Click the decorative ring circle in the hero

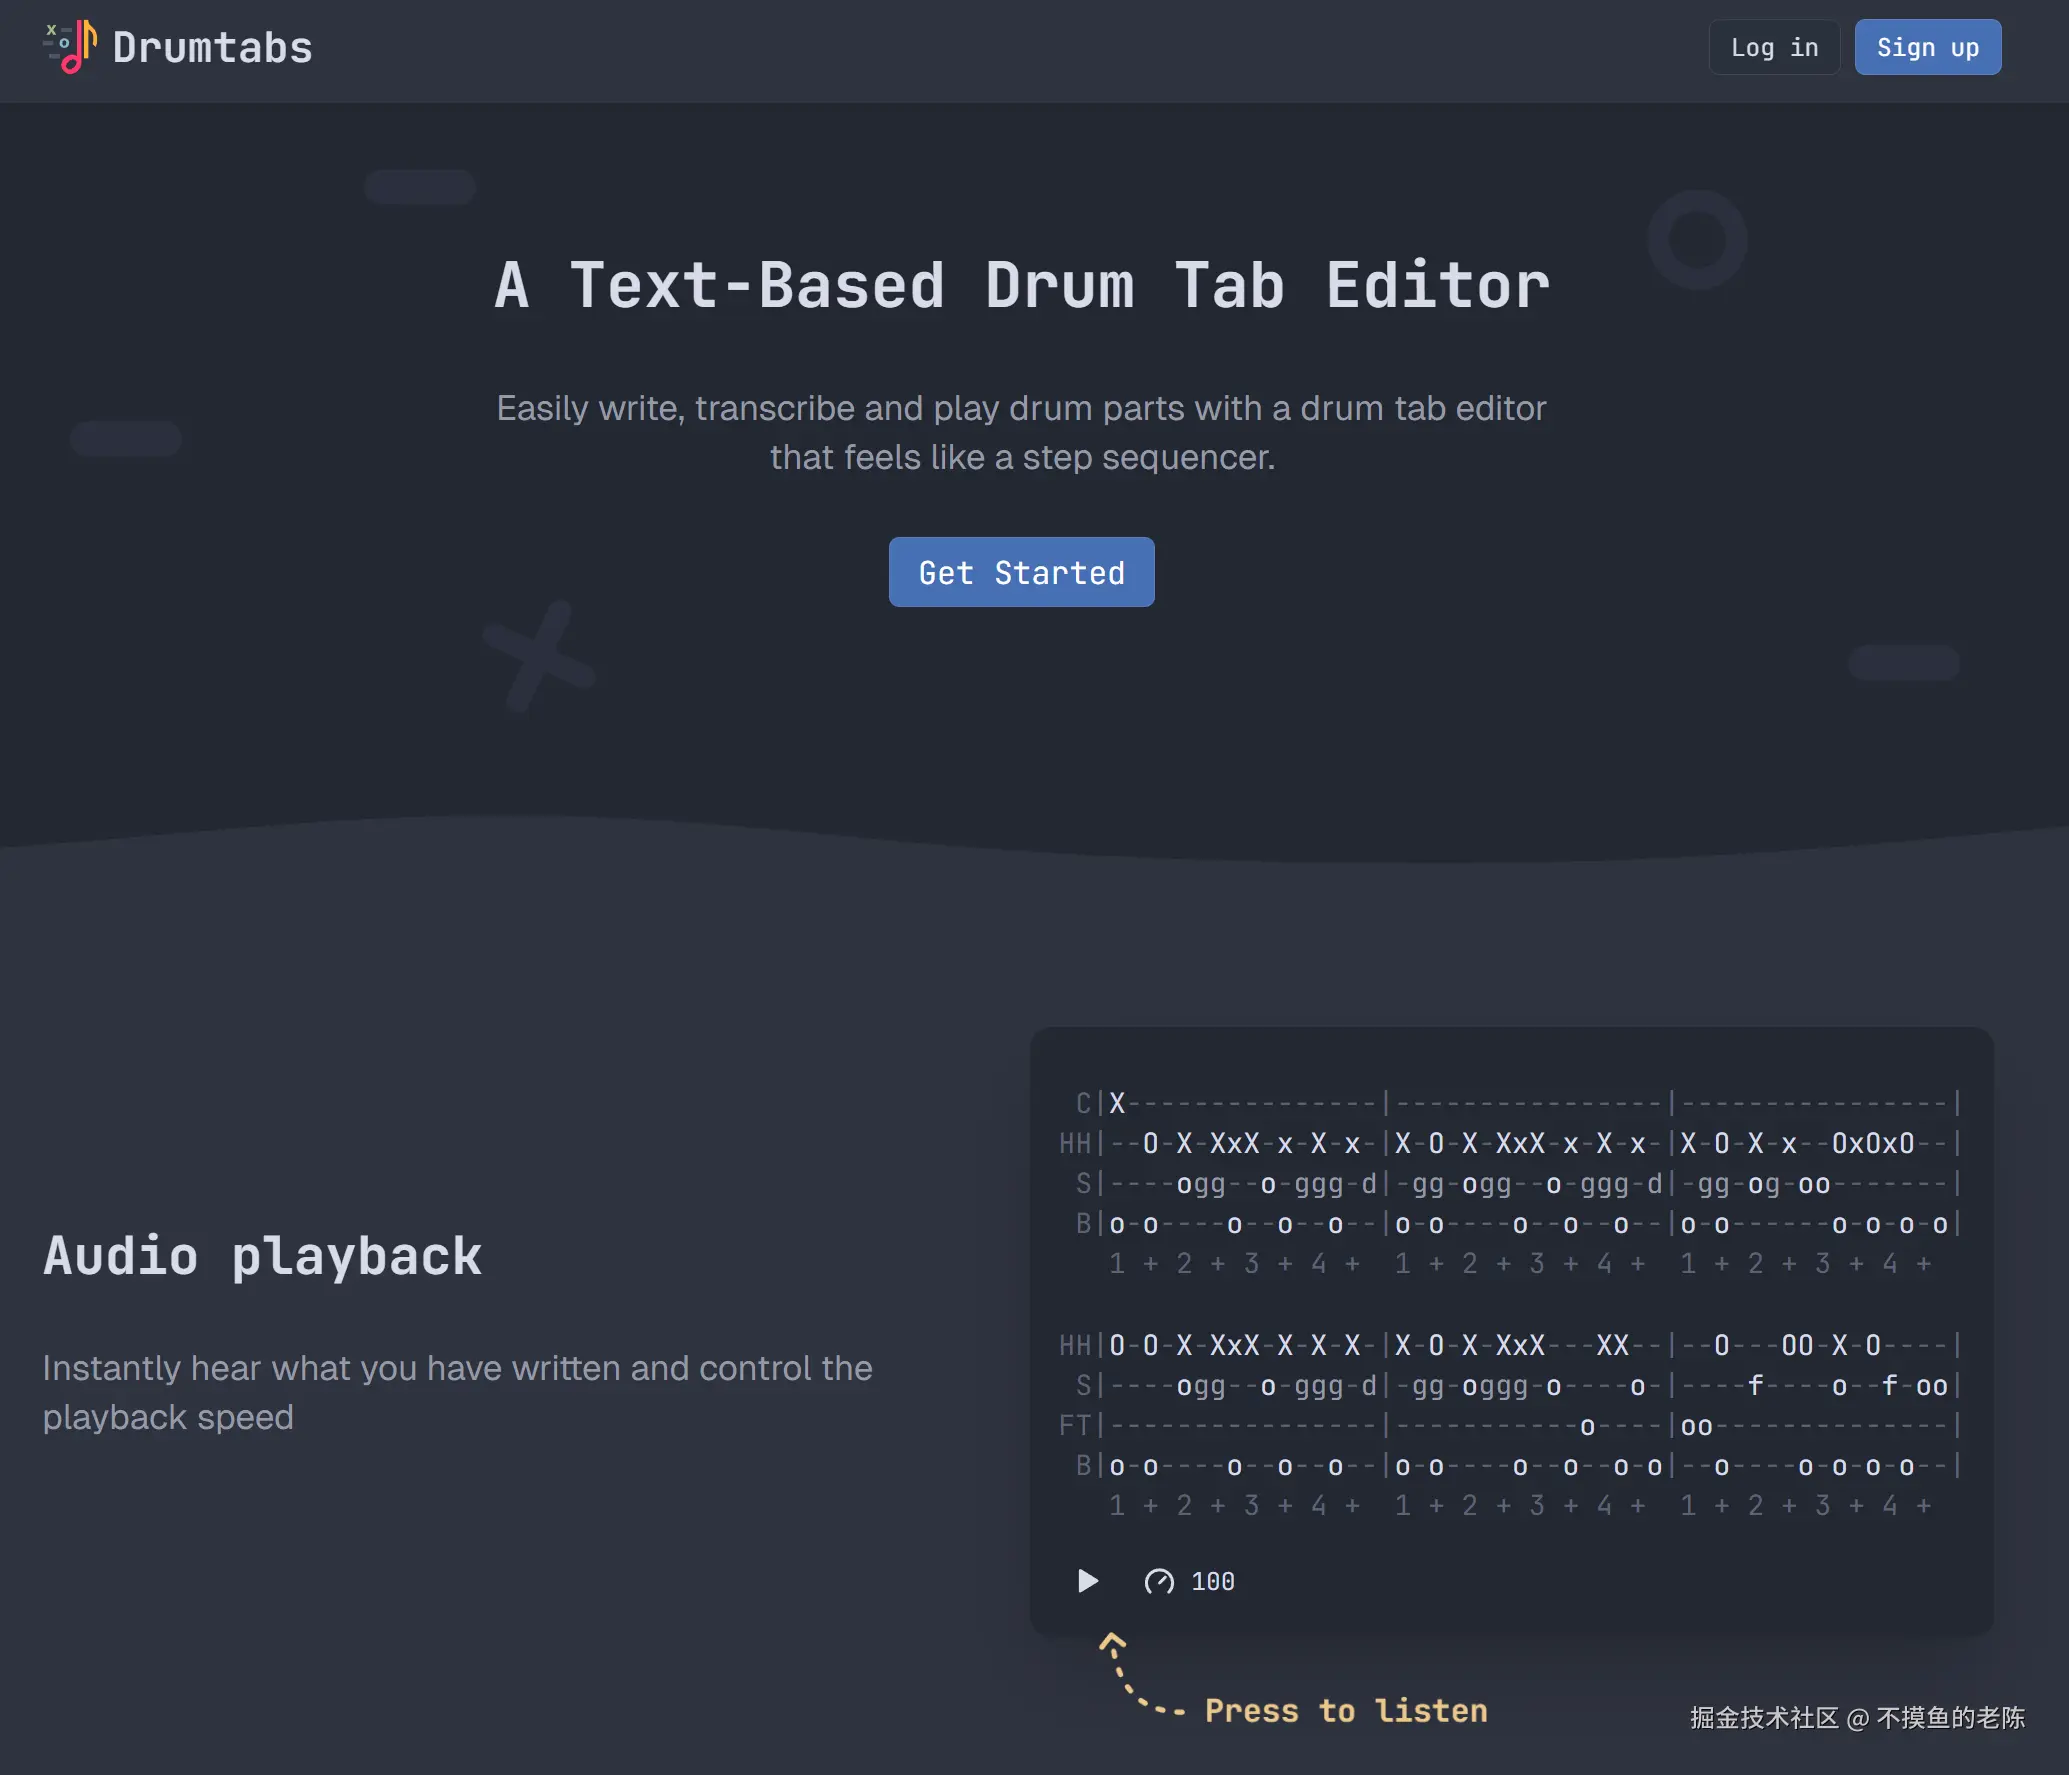coord(1697,240)
